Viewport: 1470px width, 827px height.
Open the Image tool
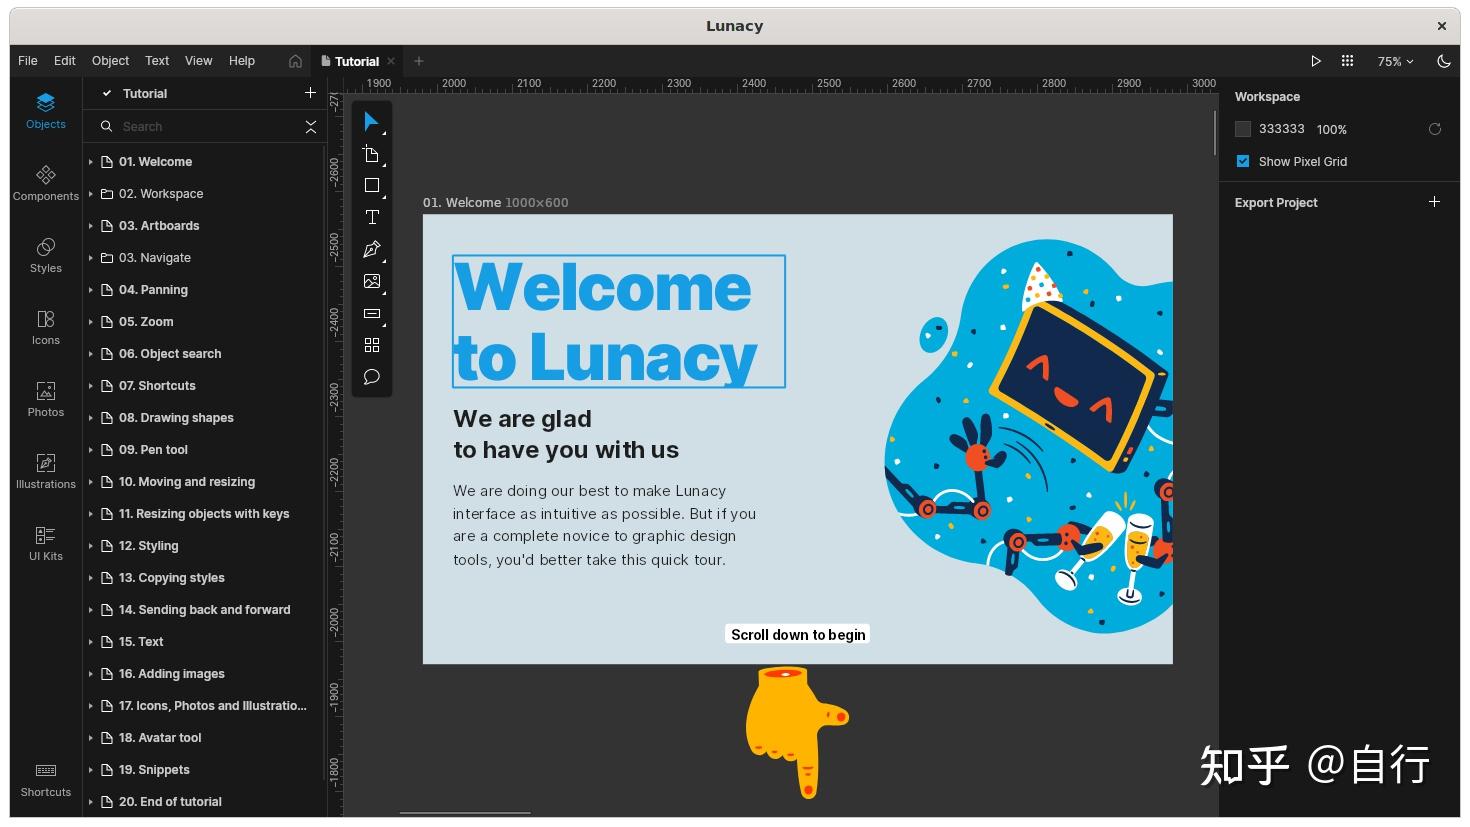click(371, 281)
